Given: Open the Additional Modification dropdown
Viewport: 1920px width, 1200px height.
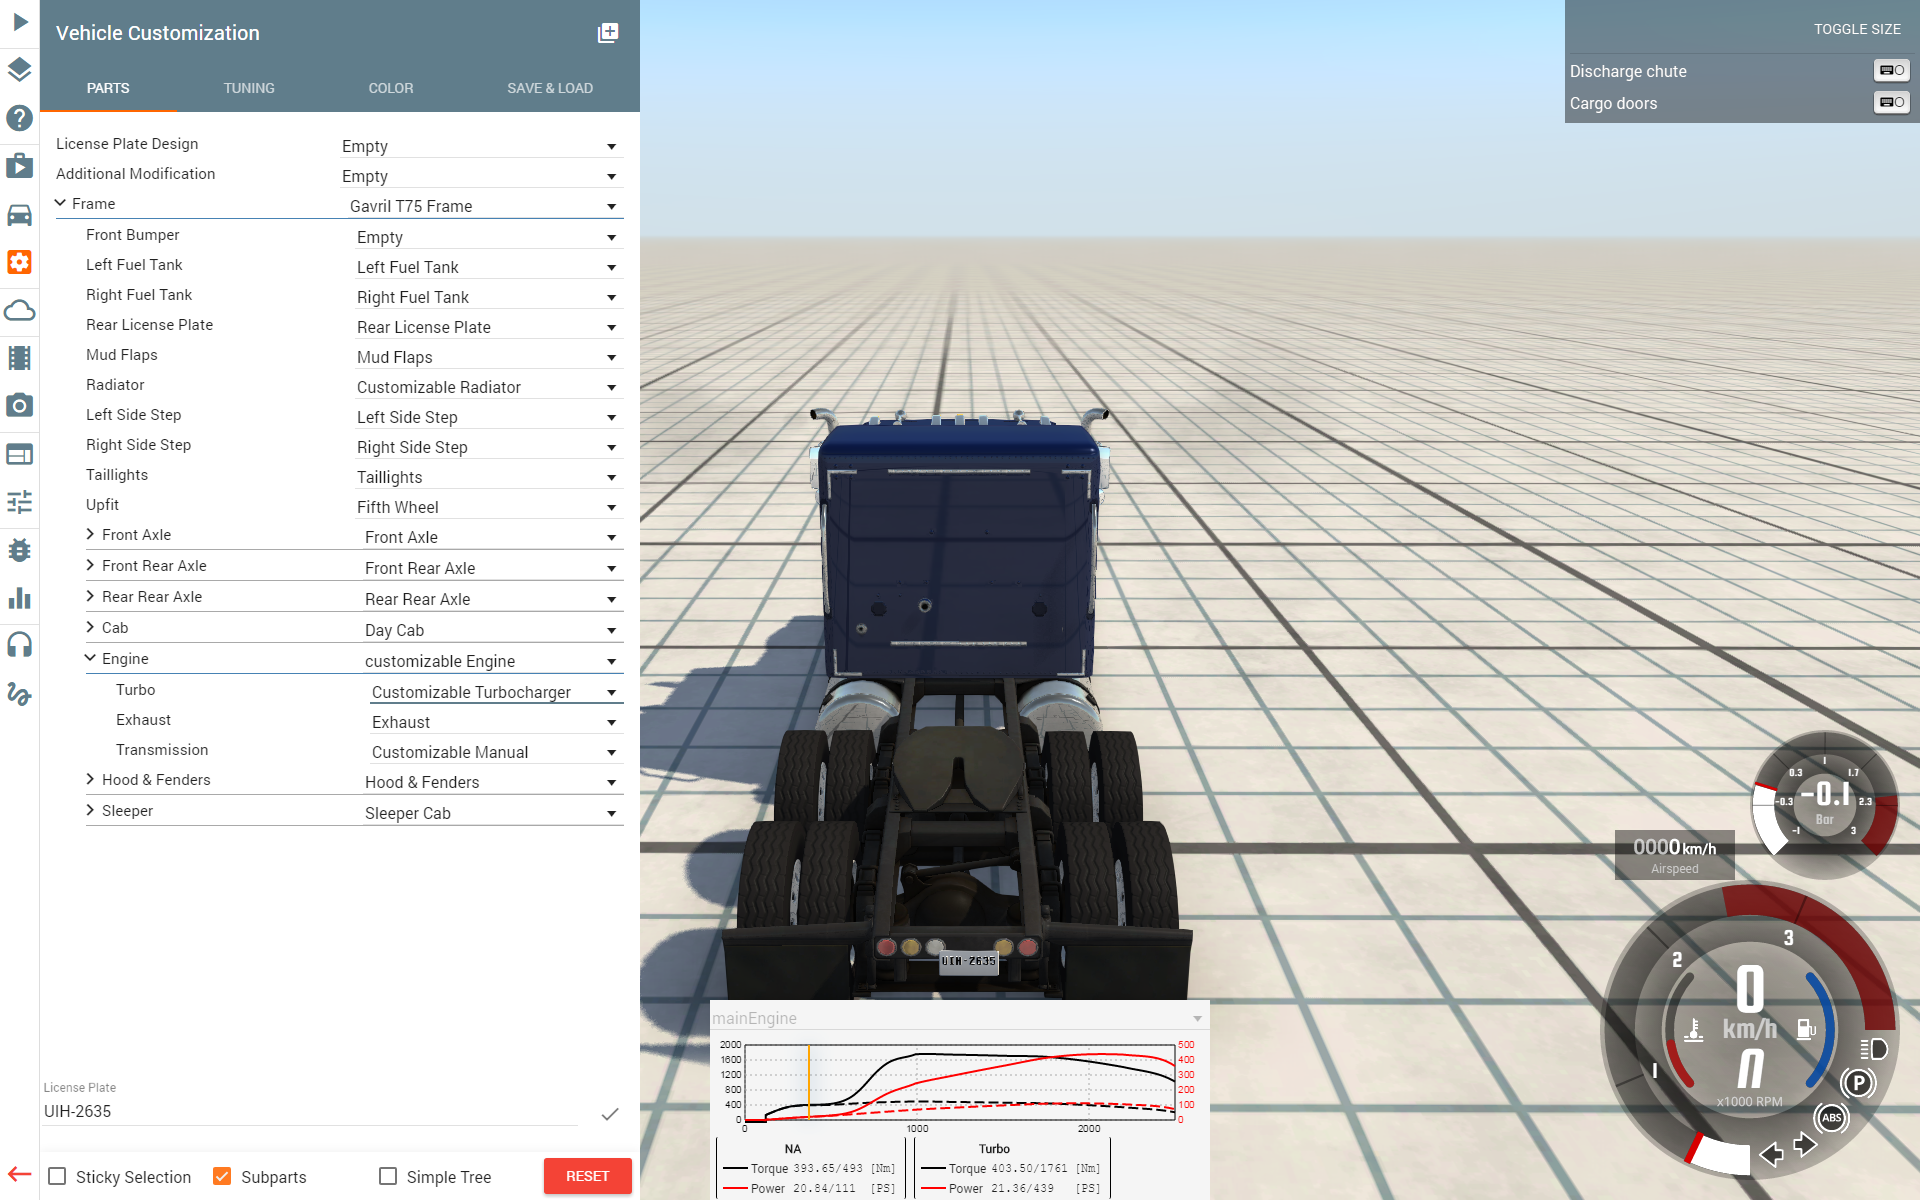Looking at the screenshot, I should [x=481, y=176].
